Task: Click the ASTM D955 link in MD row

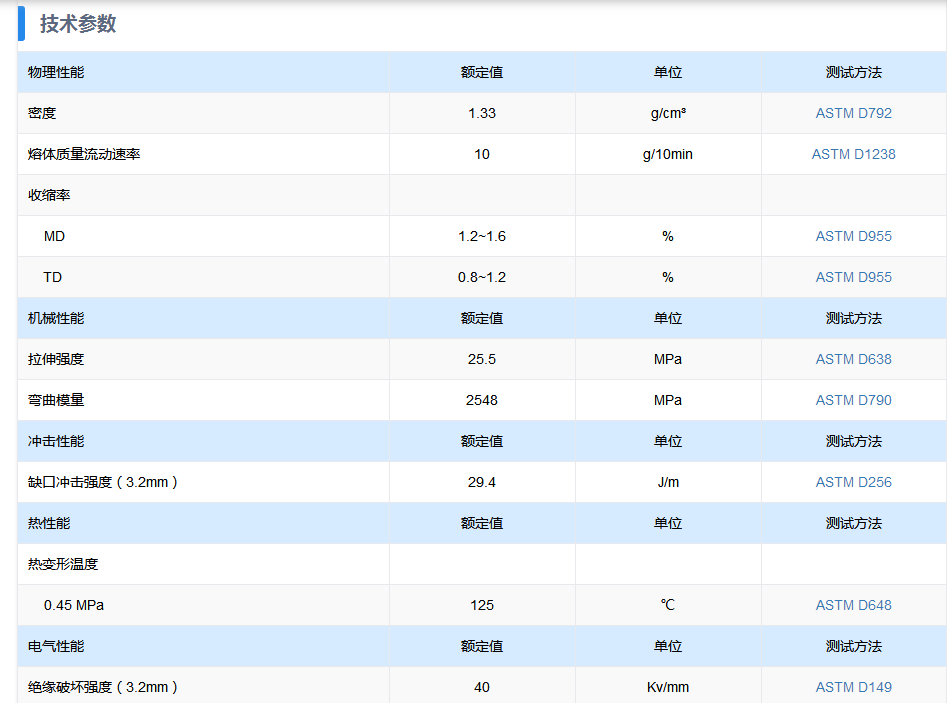Action: point(853,236)
